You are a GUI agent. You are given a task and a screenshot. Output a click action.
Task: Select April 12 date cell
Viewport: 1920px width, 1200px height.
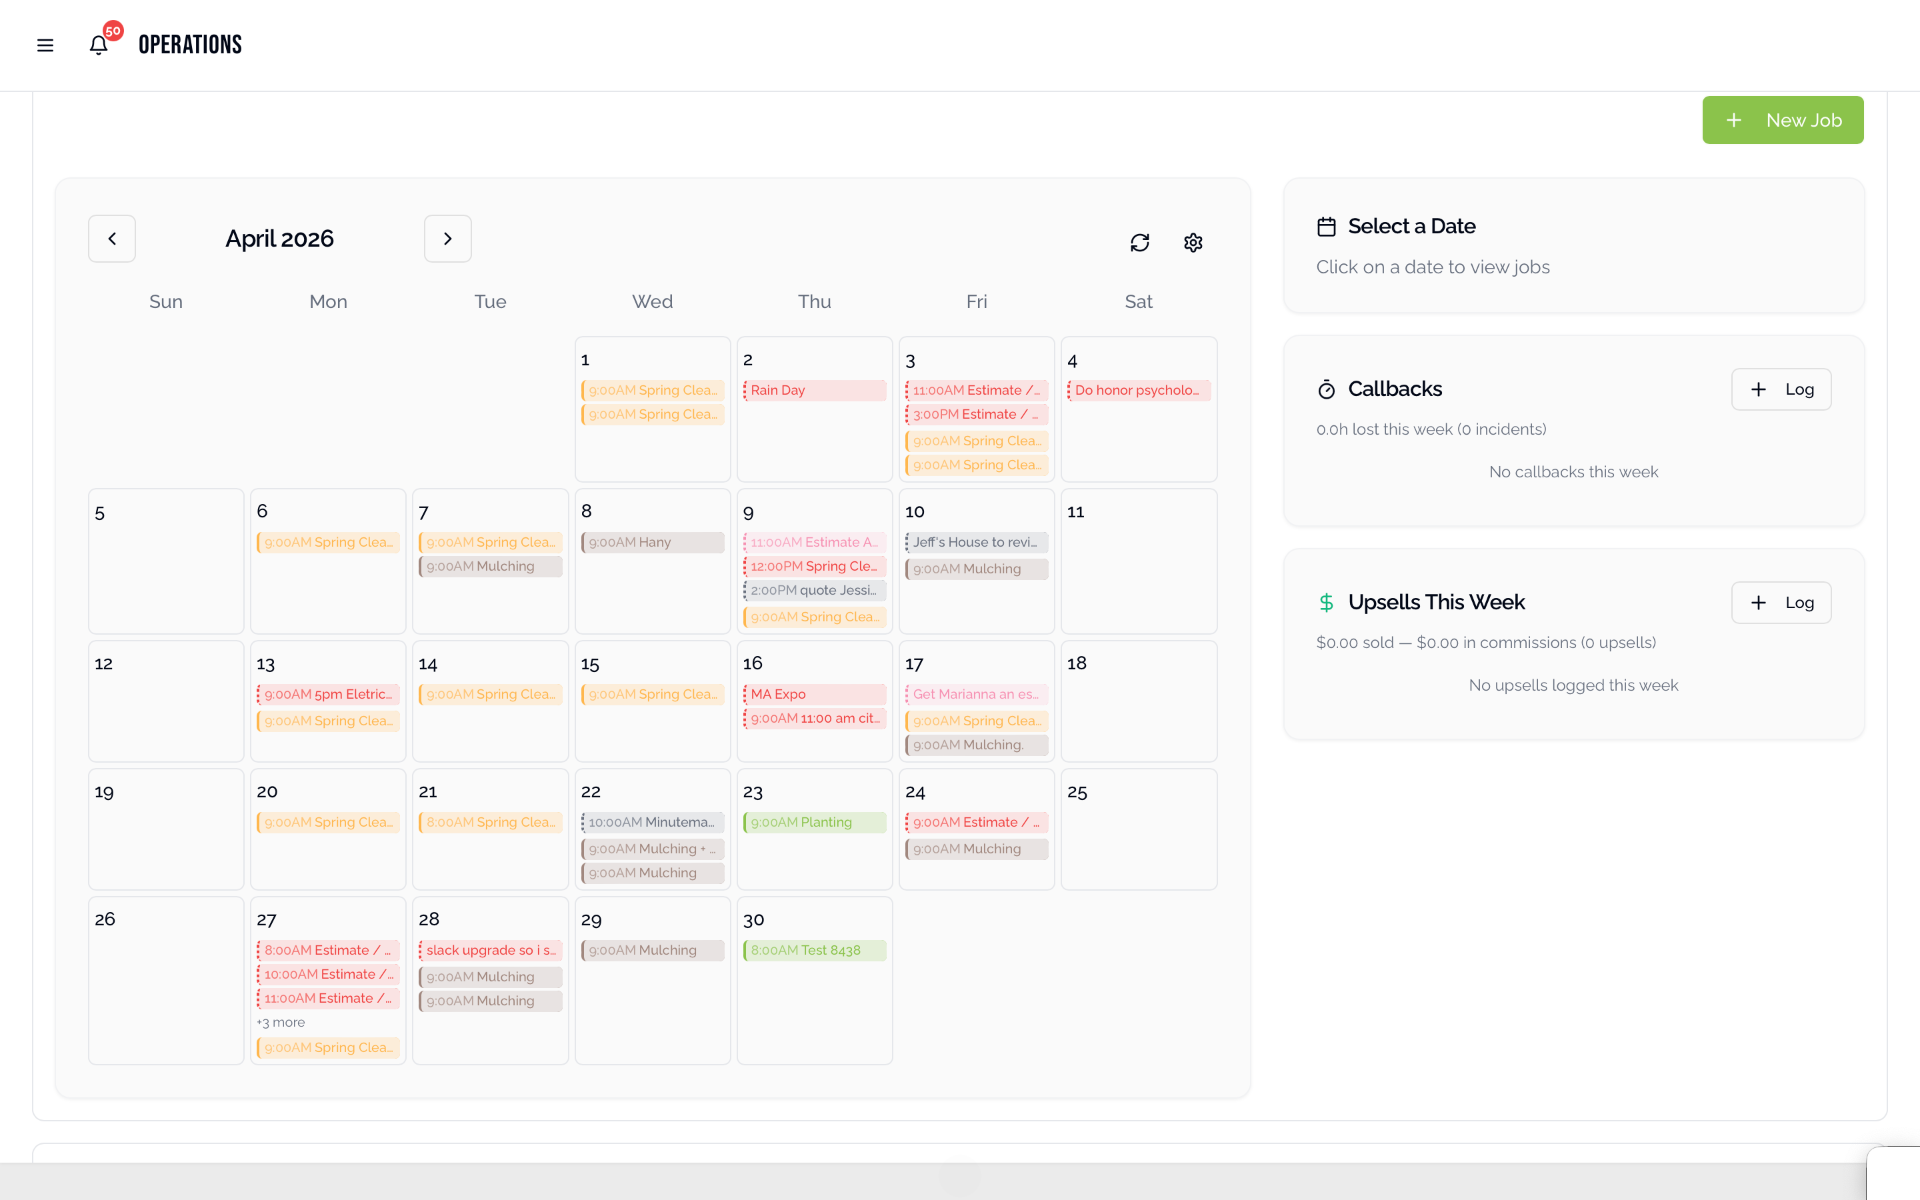[166, 701]
